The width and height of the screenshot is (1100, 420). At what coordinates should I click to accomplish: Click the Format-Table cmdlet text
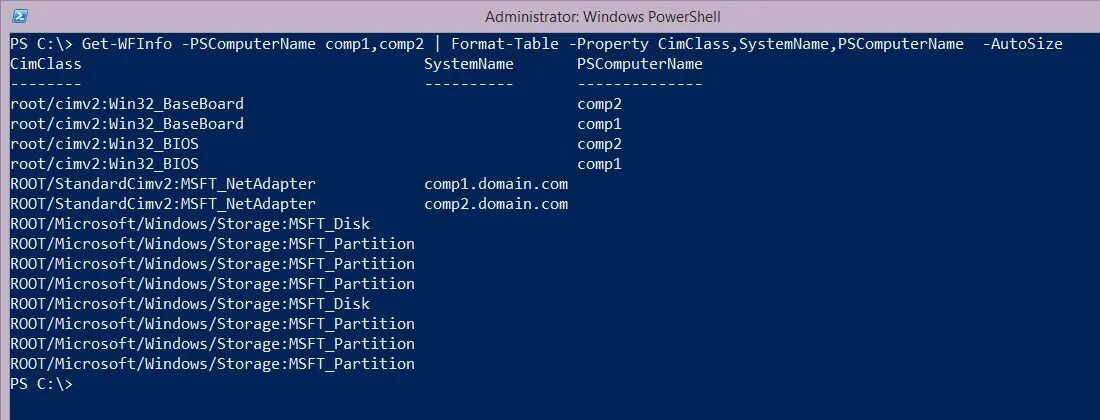point(505,44)
